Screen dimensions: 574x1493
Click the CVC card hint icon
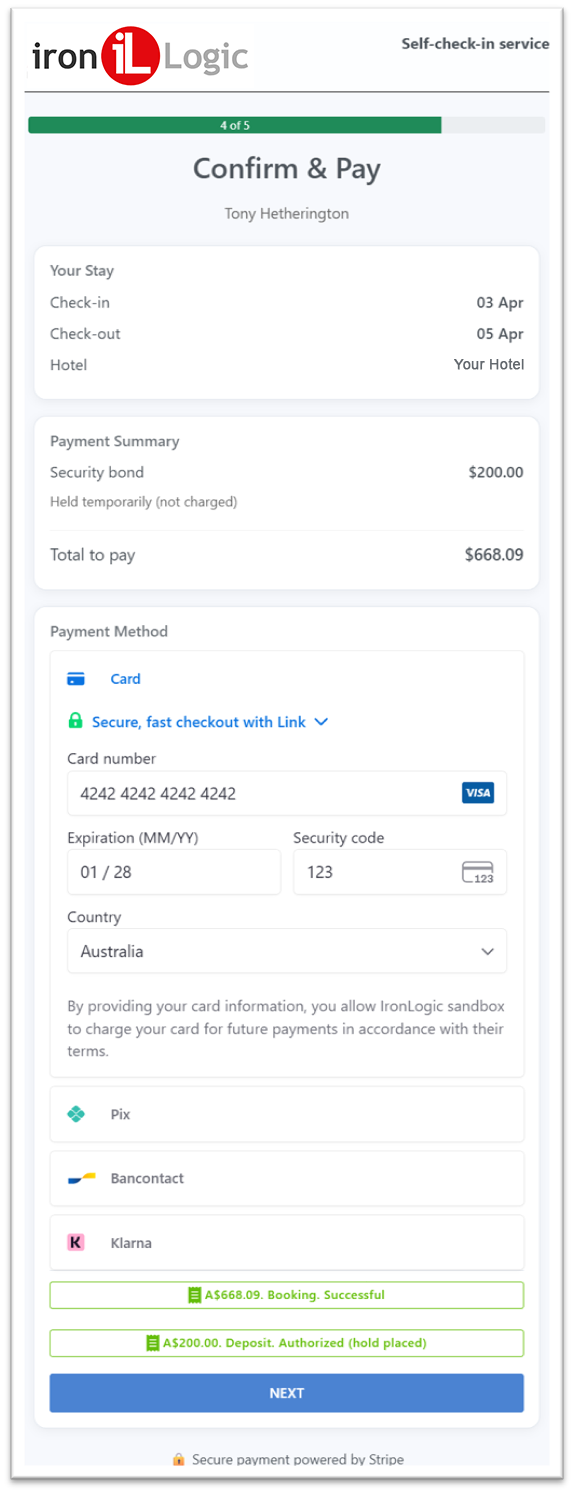[x=478, y=872]
